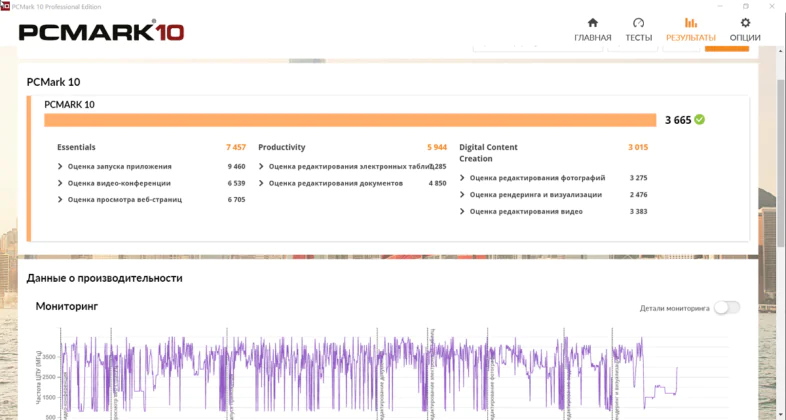This screenshot has height=420, width=786.
Task: Open the ГЛАВНАЯ home tab
Action: (593, 30)
